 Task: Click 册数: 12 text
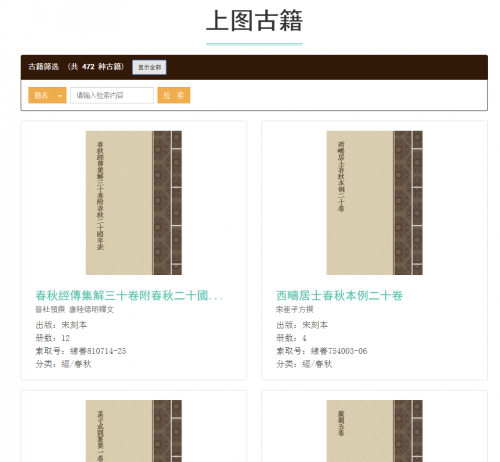tap(53, 338)
